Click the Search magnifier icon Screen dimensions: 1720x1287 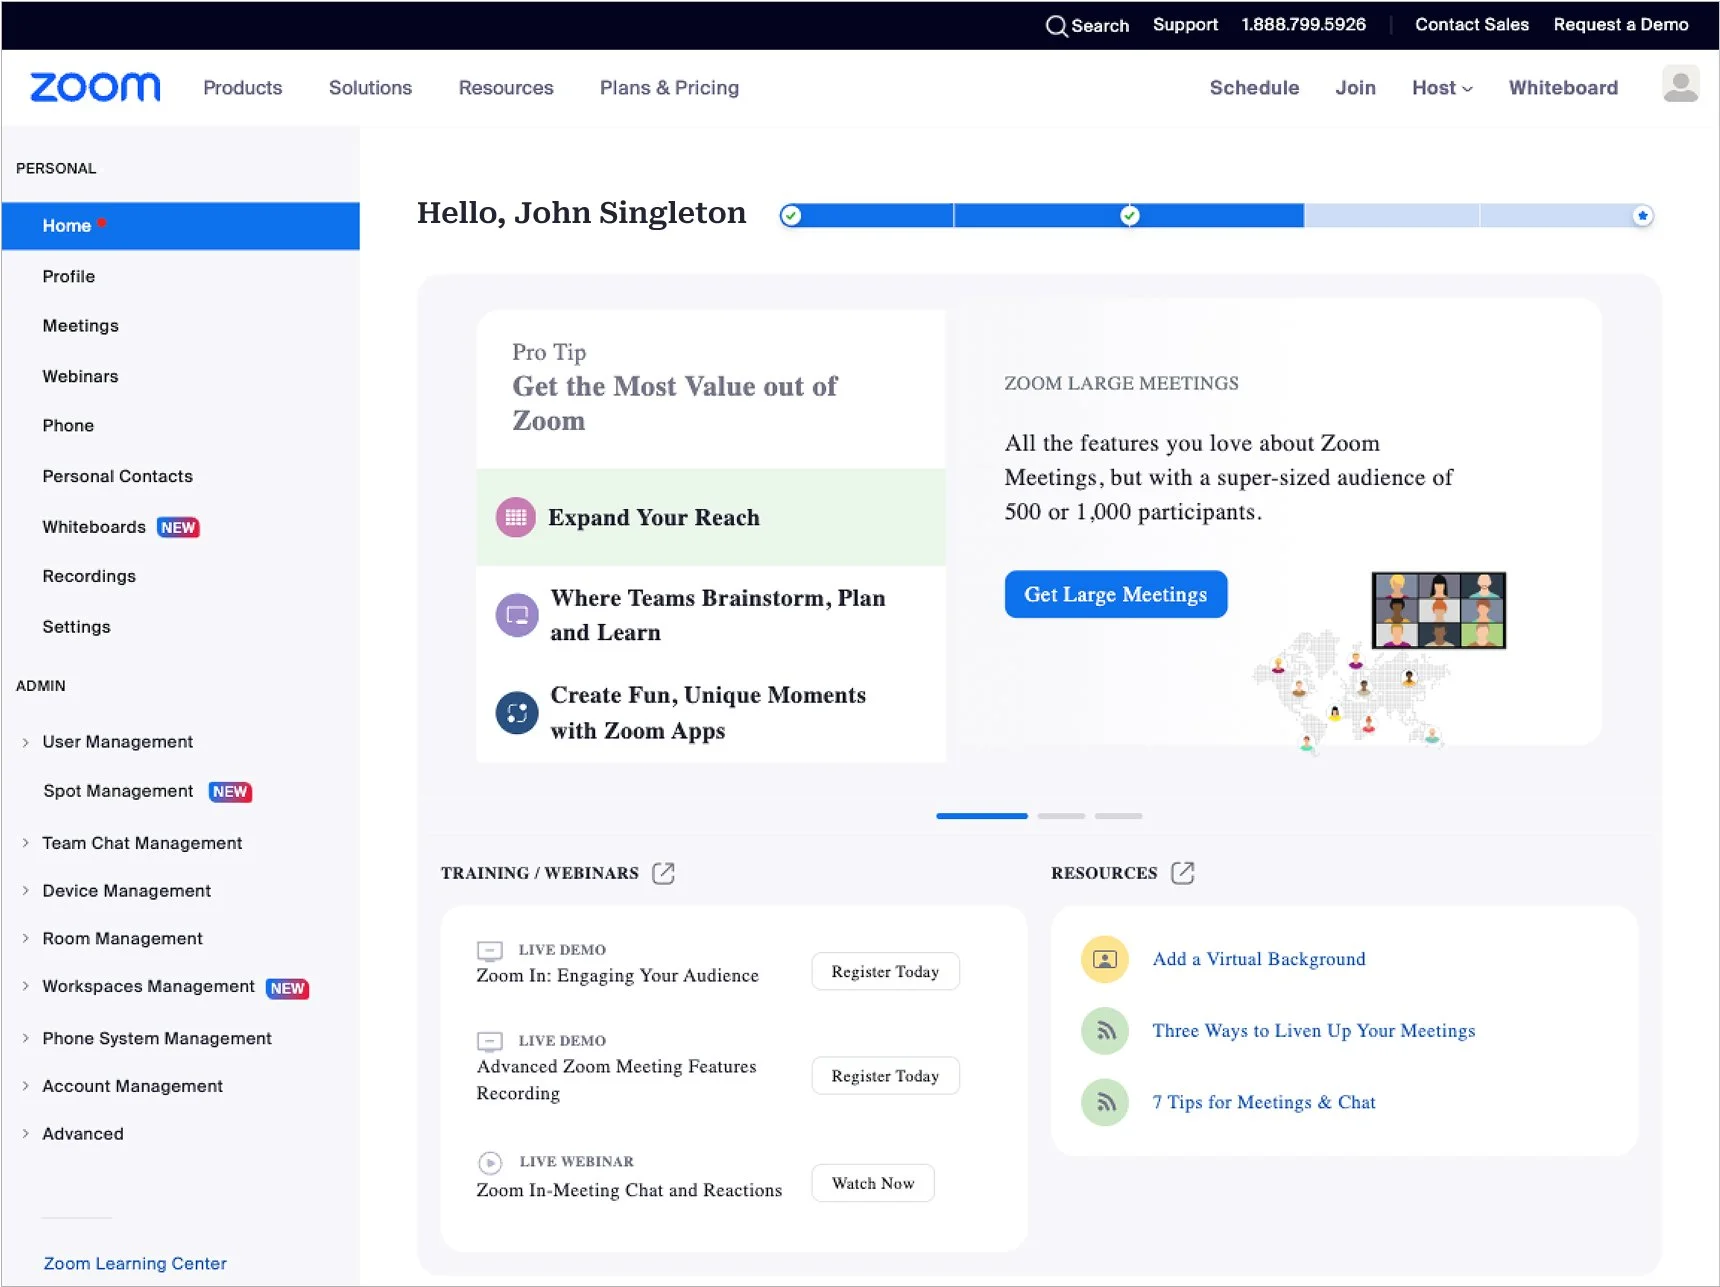(1056, 26)
